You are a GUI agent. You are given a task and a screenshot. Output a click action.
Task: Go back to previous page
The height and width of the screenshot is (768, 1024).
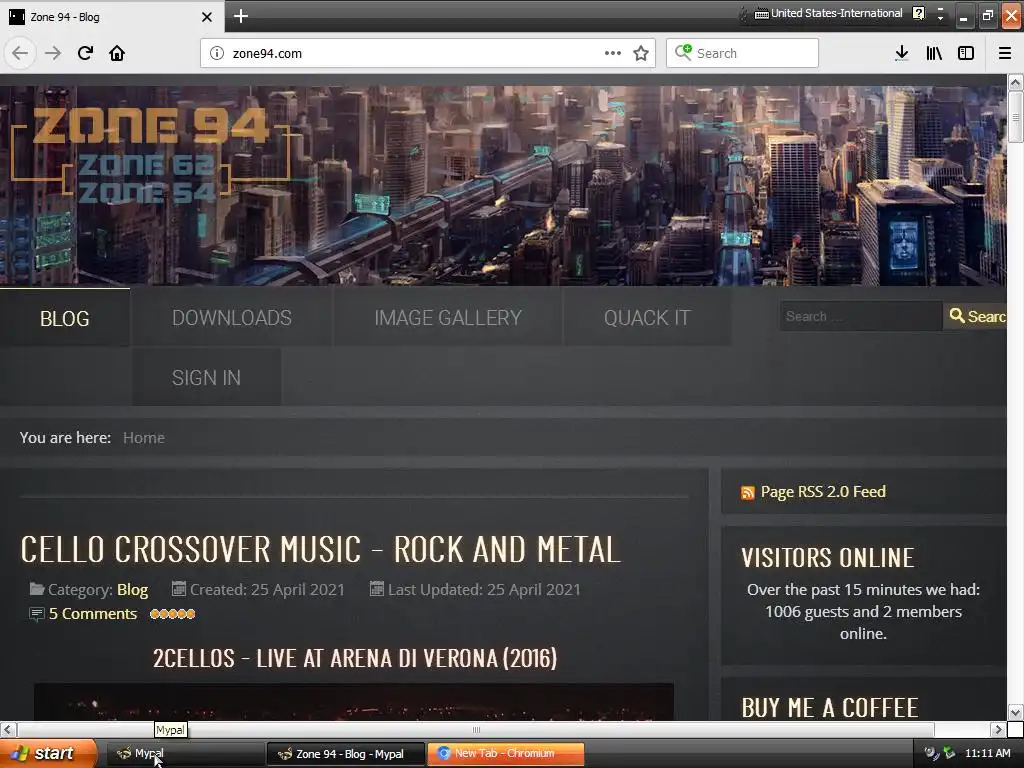tap(20, 53)
